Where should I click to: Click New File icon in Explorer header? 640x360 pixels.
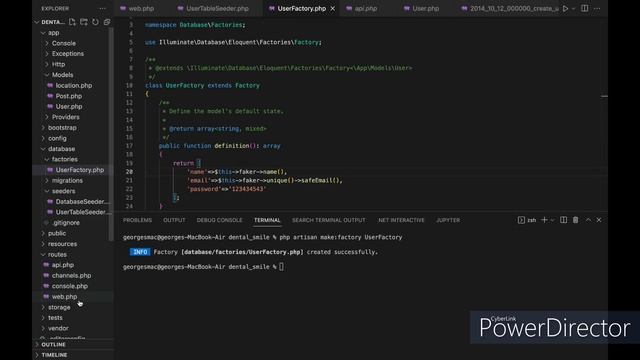[x=72, y=22]
